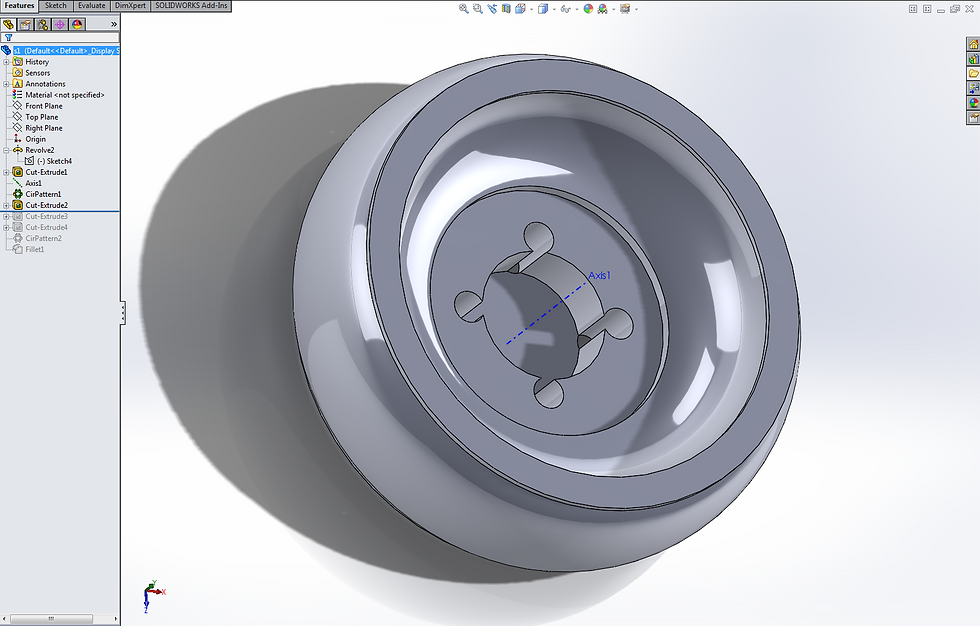
Task: Open the FeatureManager Design Tree tab icon
Action: tap(8, 24)
